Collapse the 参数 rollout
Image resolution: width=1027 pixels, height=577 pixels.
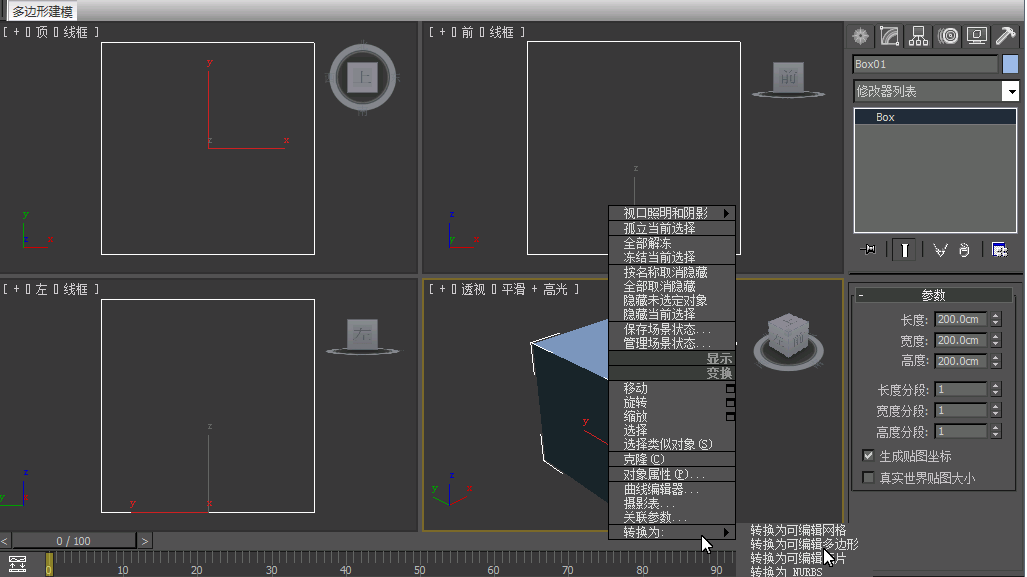[933, 295]
